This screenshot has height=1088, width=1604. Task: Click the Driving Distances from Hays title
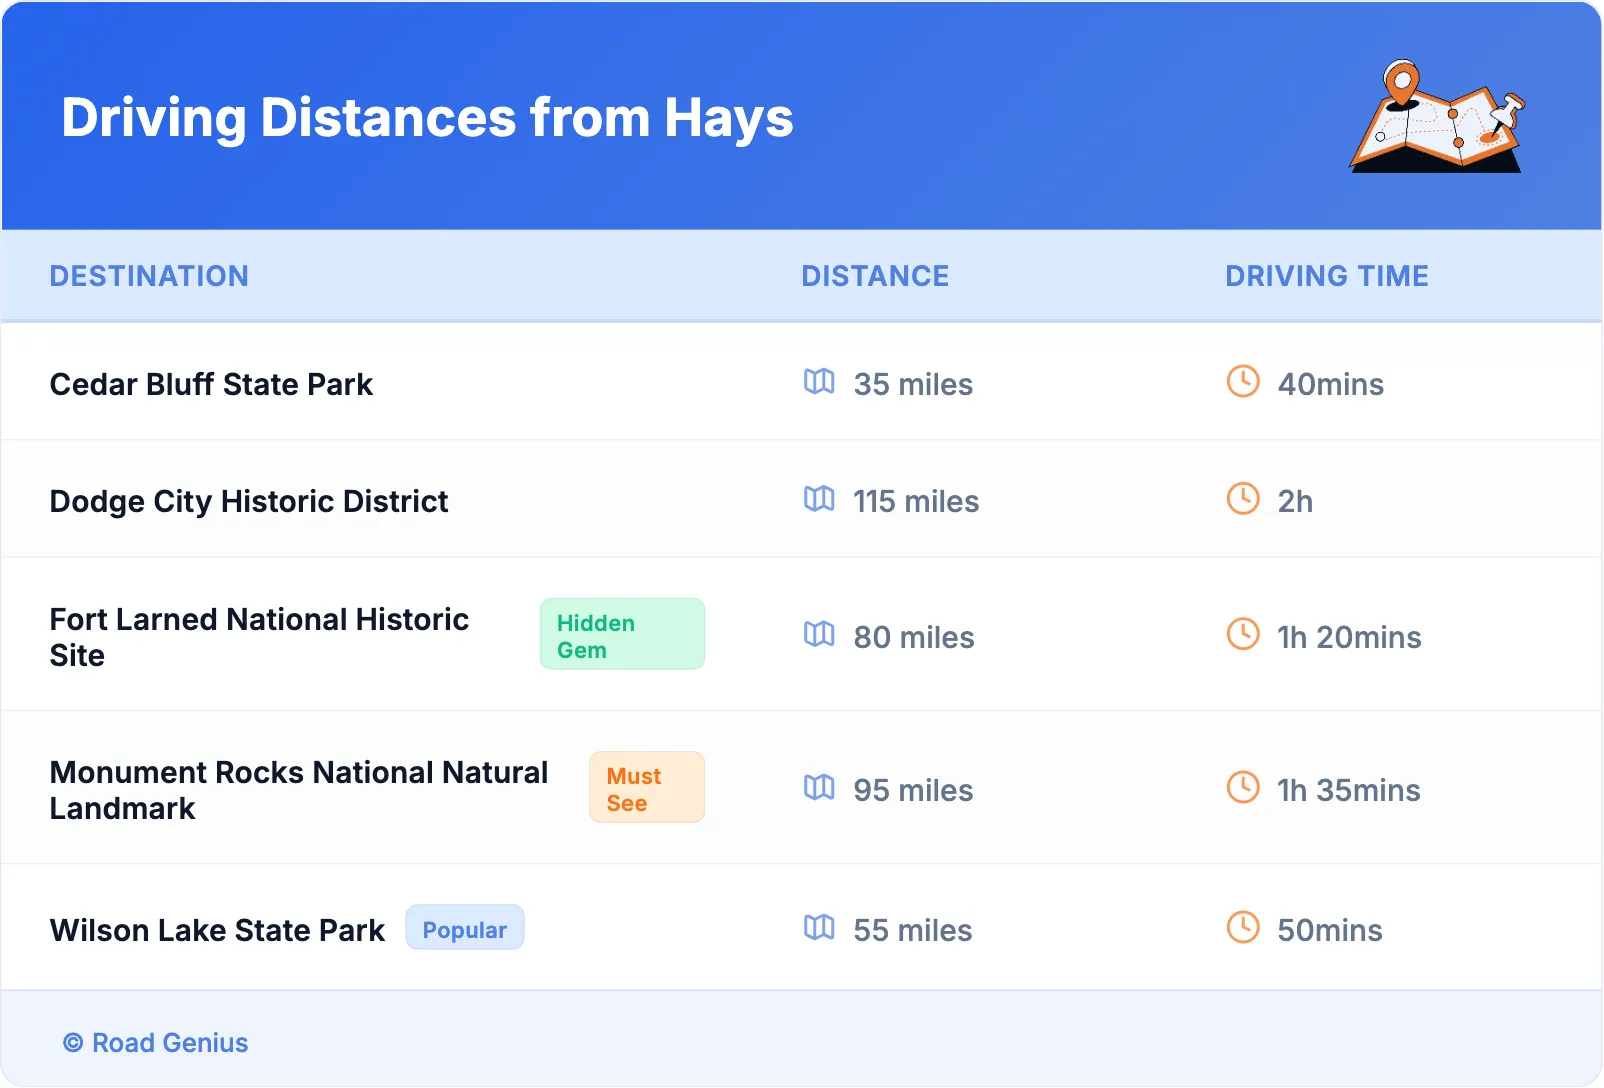[x=427, y=118]
